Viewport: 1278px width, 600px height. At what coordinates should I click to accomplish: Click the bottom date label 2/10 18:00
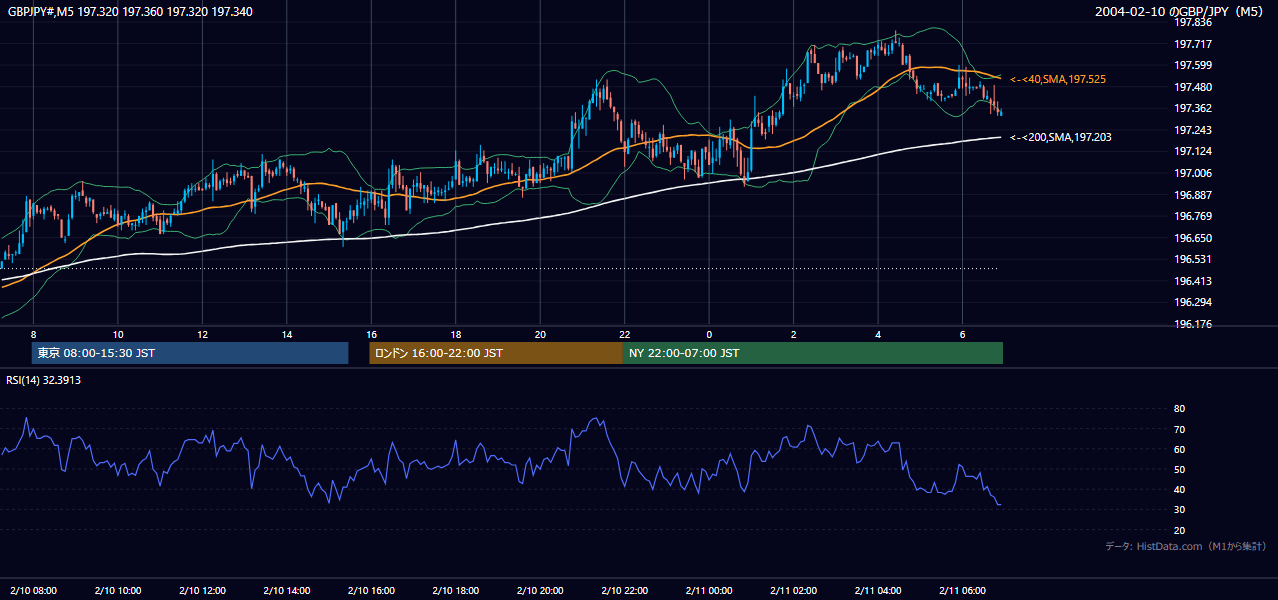456,590
